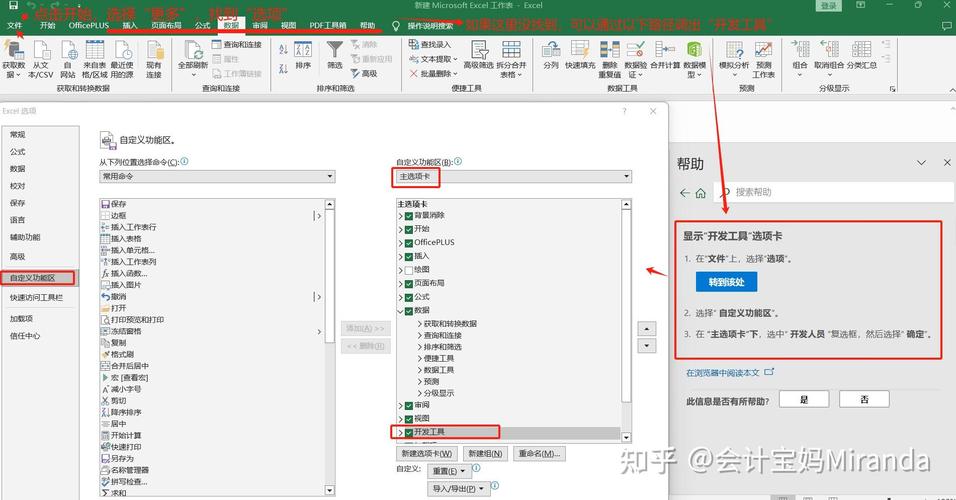Expand the 帮助 pane options chevron

[x=921, y=163]
